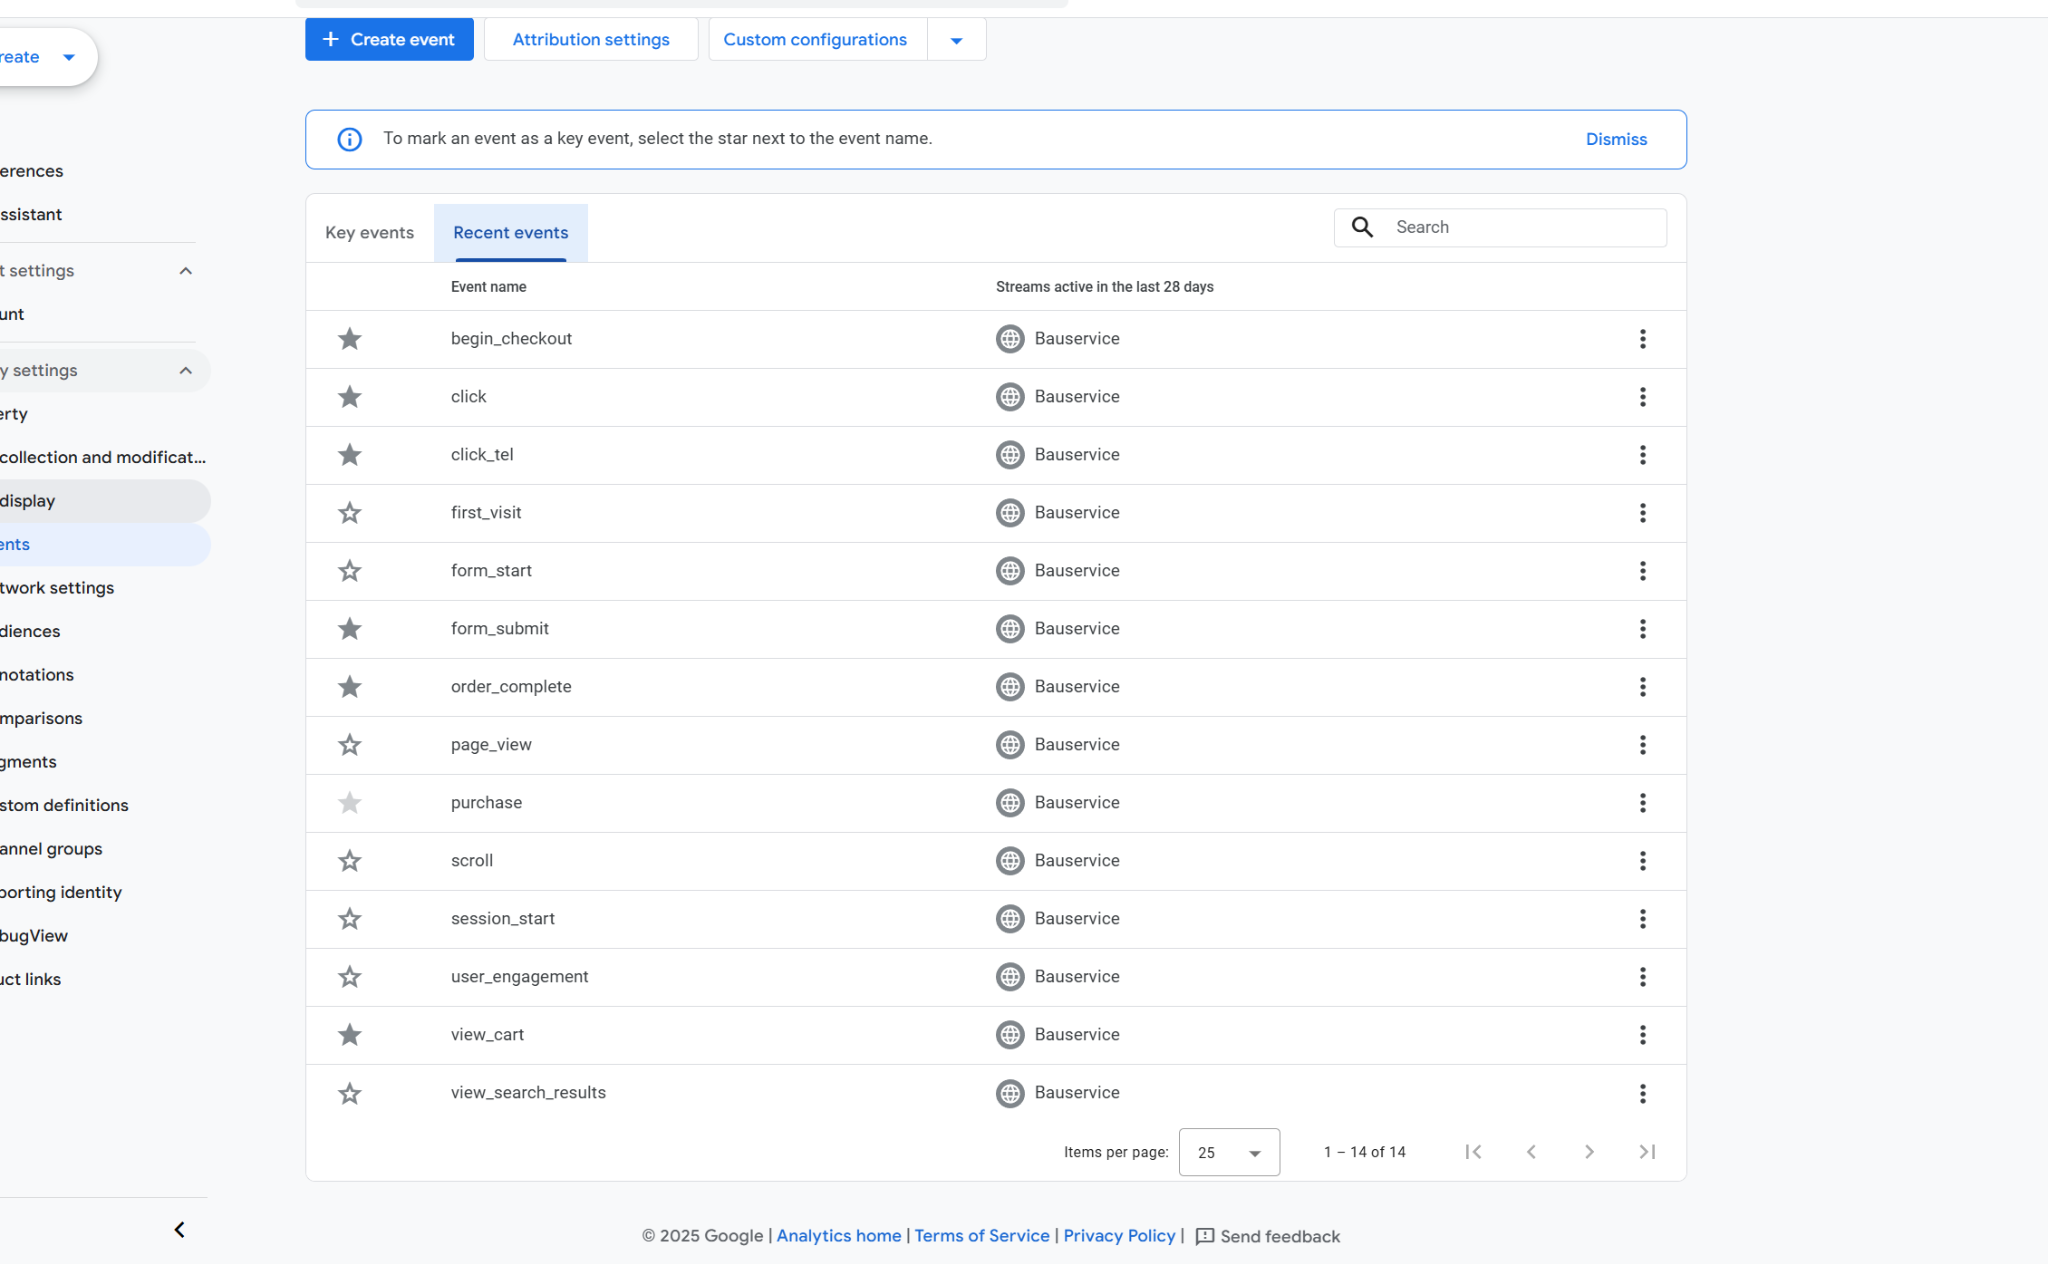Jump to the first page of events

tap(1473, 1152)
